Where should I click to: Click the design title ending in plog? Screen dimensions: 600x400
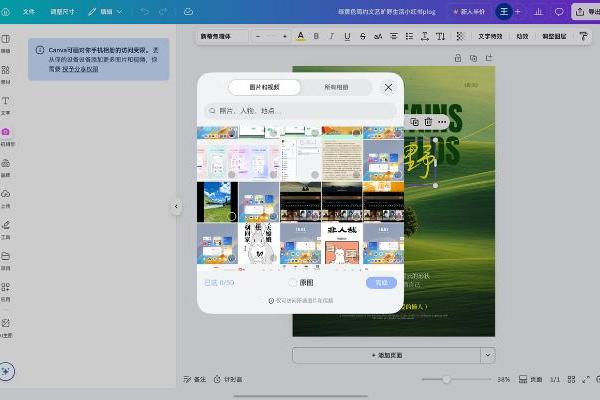pyautogui.click(x=386, y=12)
